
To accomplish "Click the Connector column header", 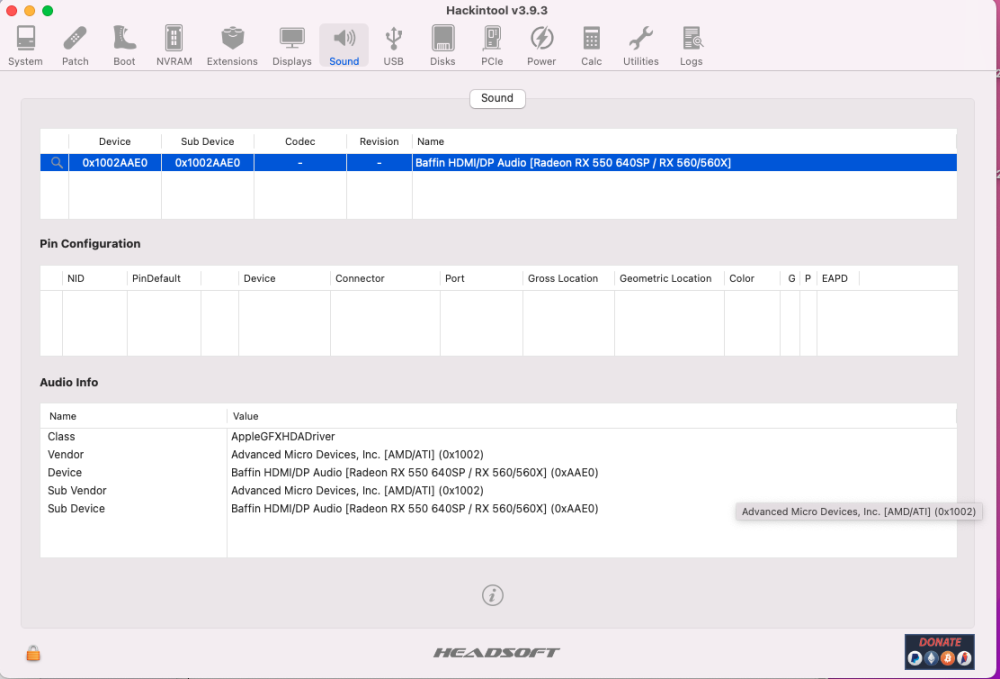I will [385, 279].
